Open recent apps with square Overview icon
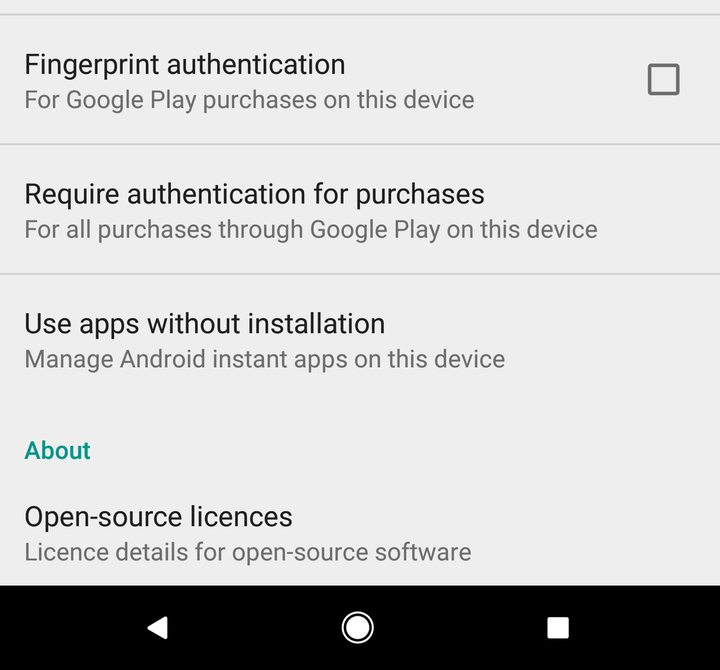Image resolution: width=720 pixels, height=670 pixels. click(x=558, y=628)
